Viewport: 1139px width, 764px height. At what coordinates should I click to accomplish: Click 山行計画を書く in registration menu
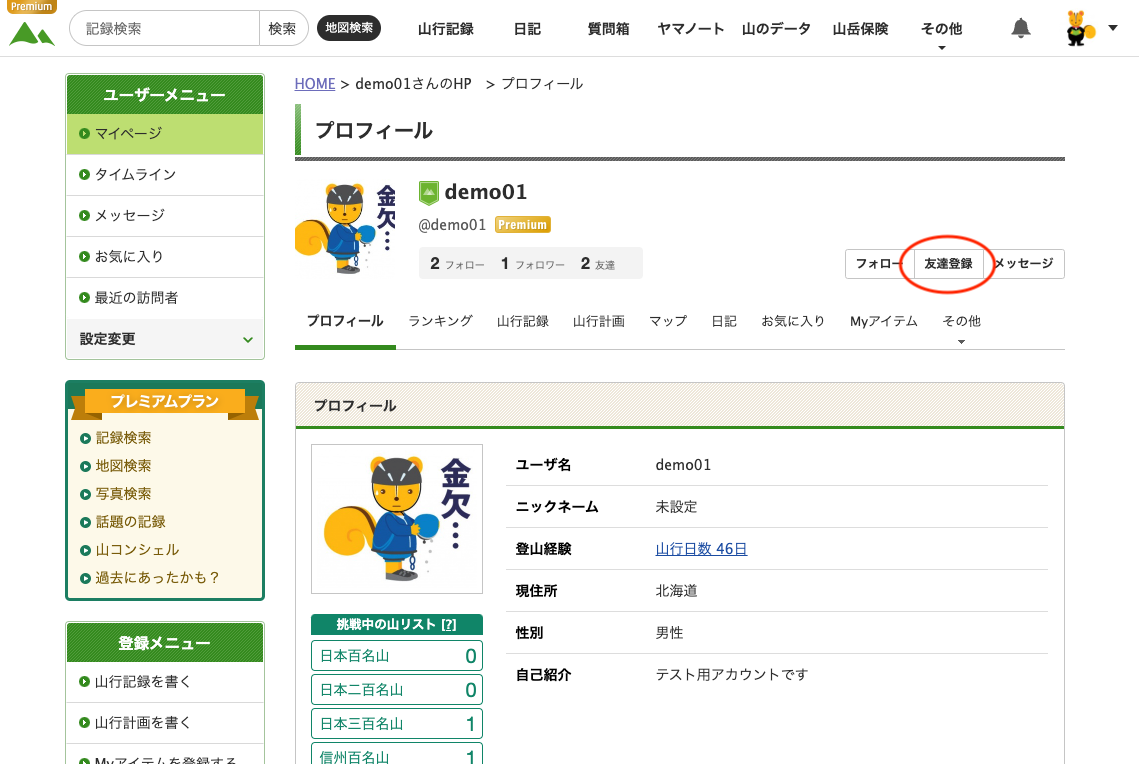point(165,723)
